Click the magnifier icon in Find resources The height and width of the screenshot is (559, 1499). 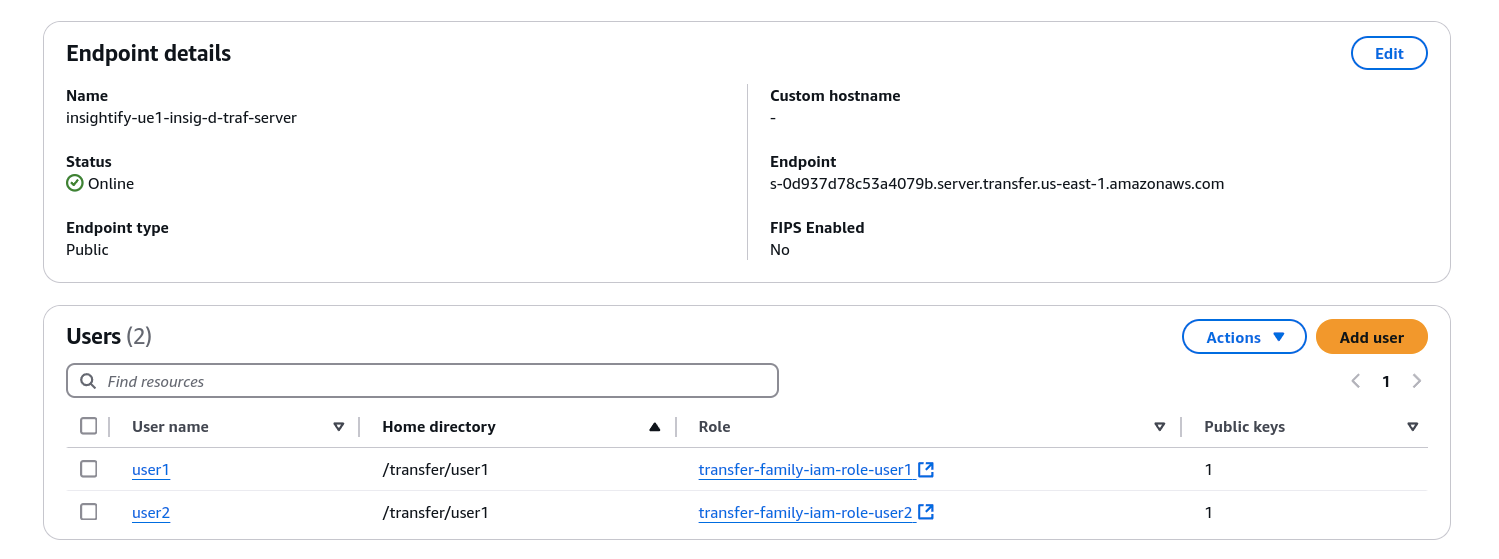coord(88,381)
